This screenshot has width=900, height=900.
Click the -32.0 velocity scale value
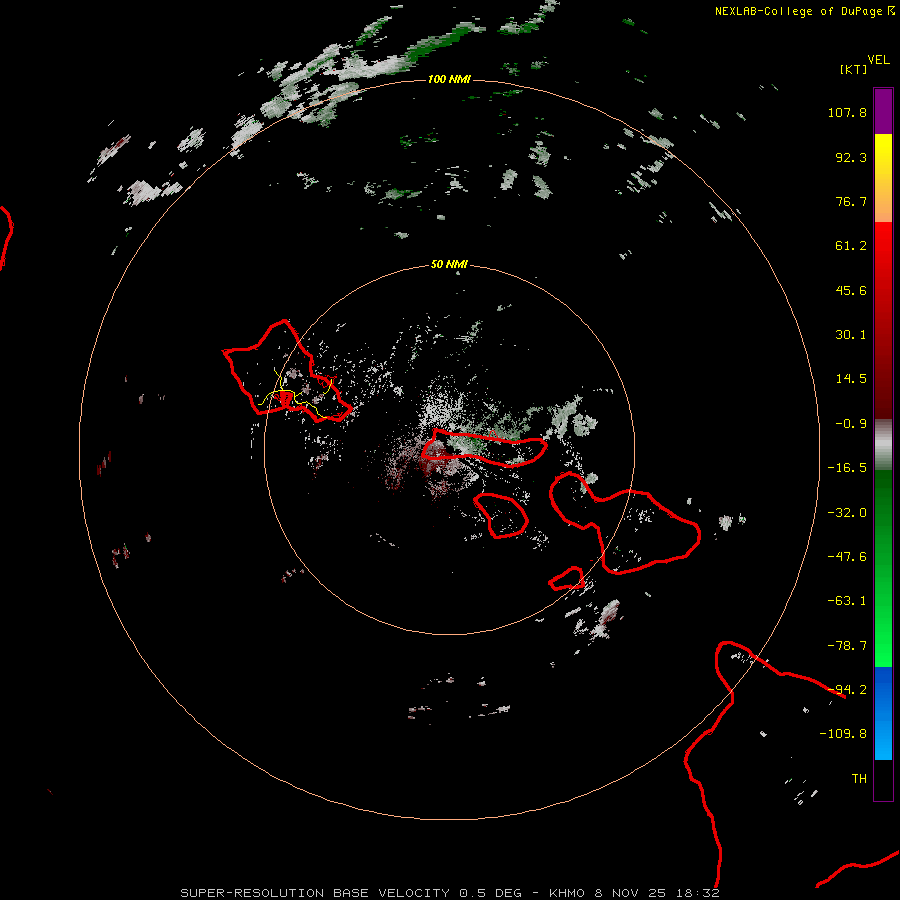click(x=847, y=513)
